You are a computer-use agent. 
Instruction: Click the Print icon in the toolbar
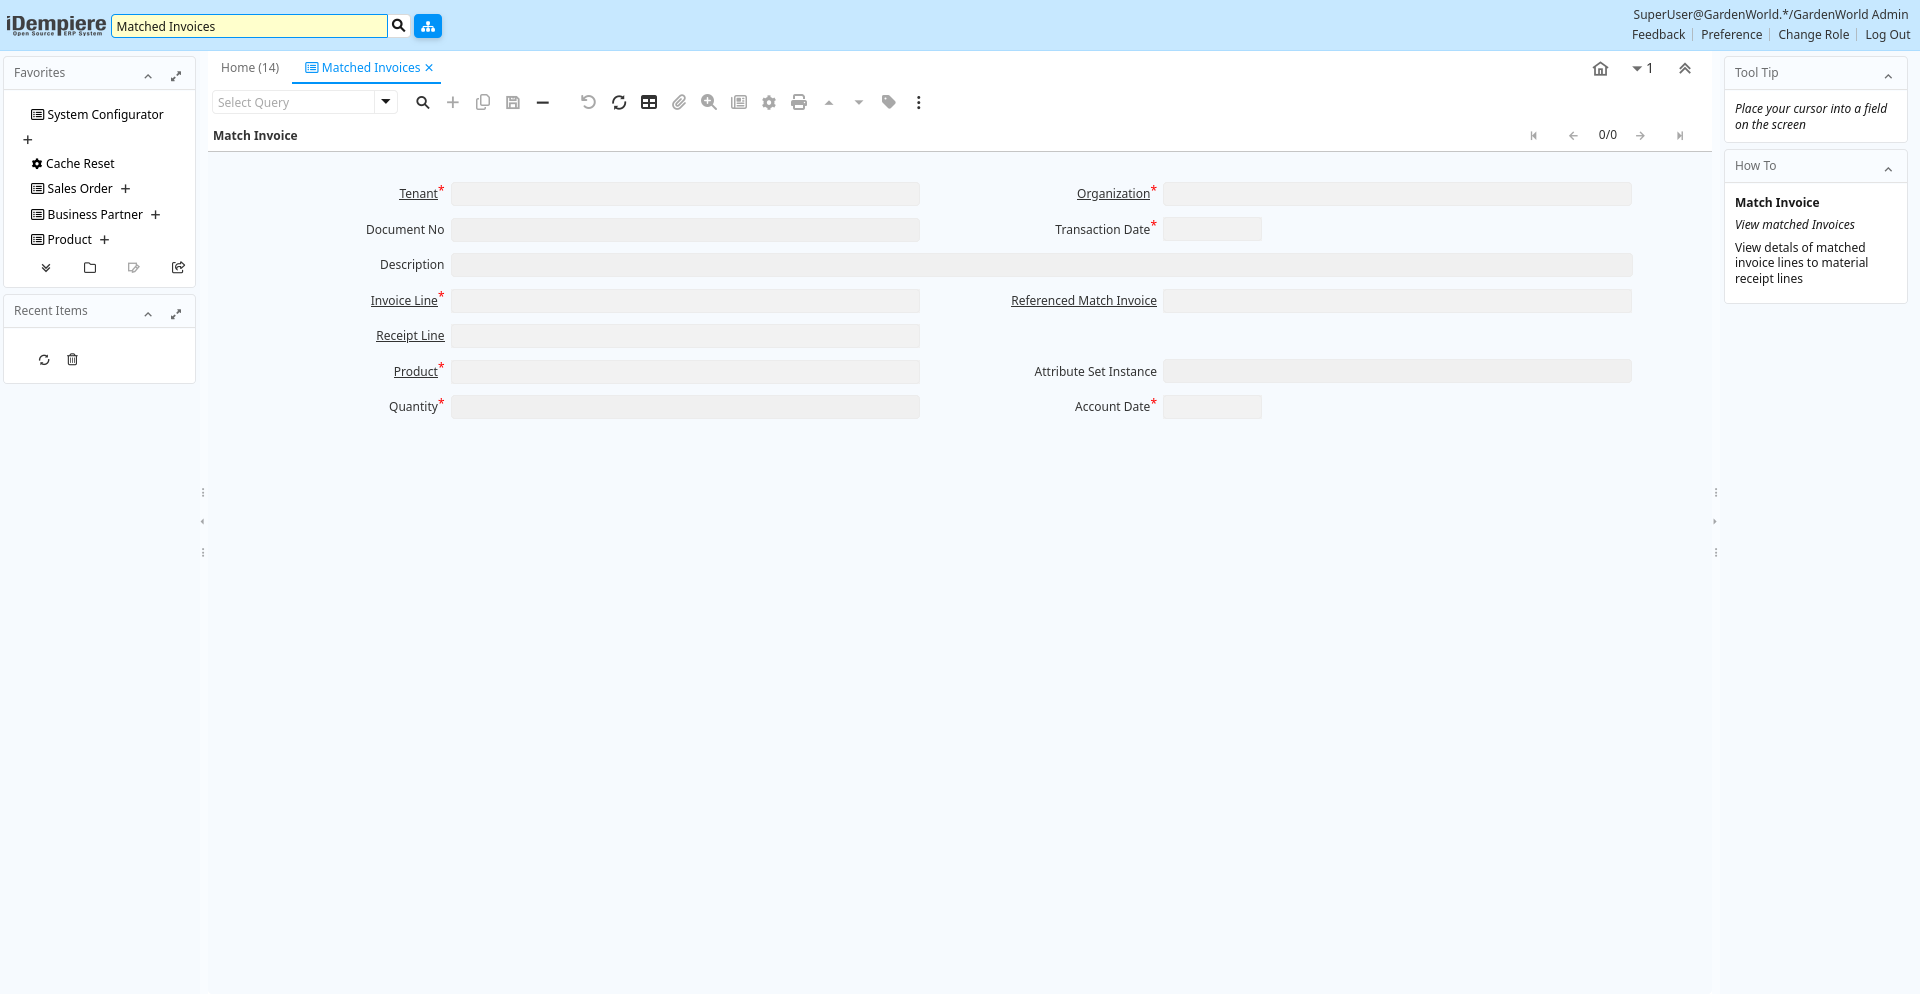click(x=799, y=102)
